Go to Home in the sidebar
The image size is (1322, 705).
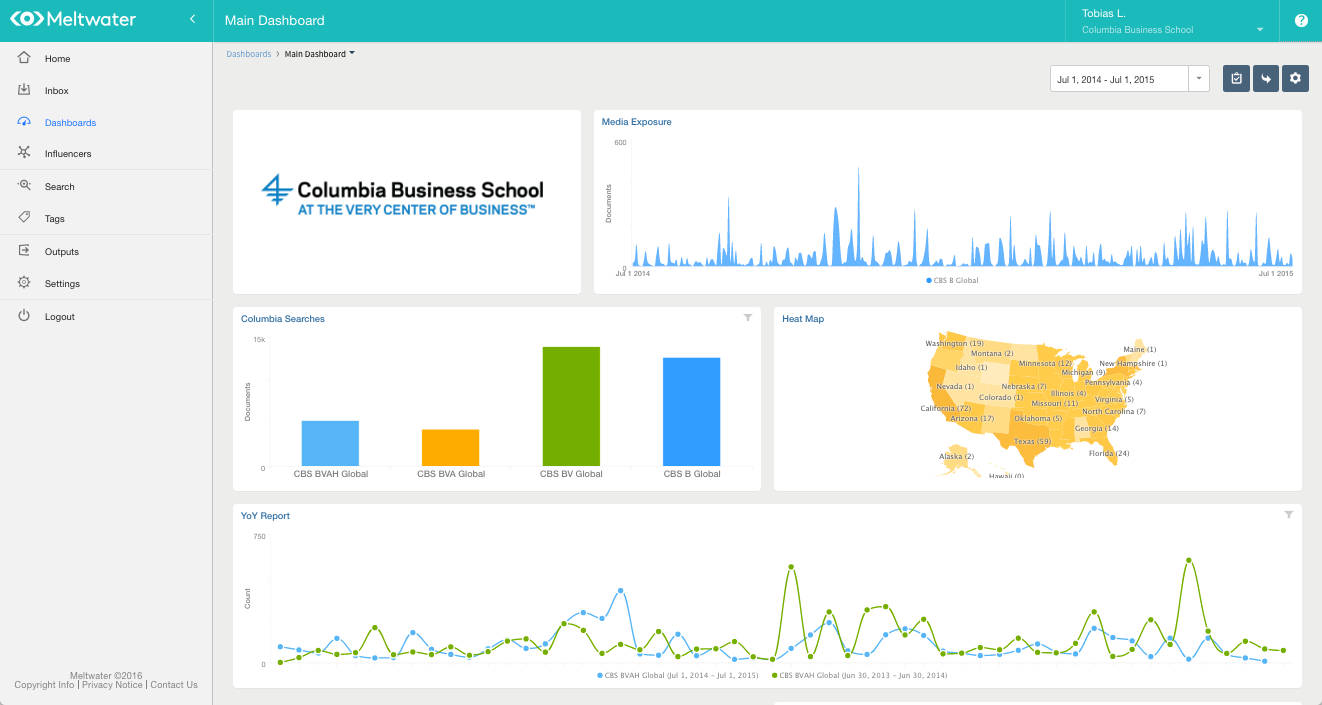tap(57, 58)
